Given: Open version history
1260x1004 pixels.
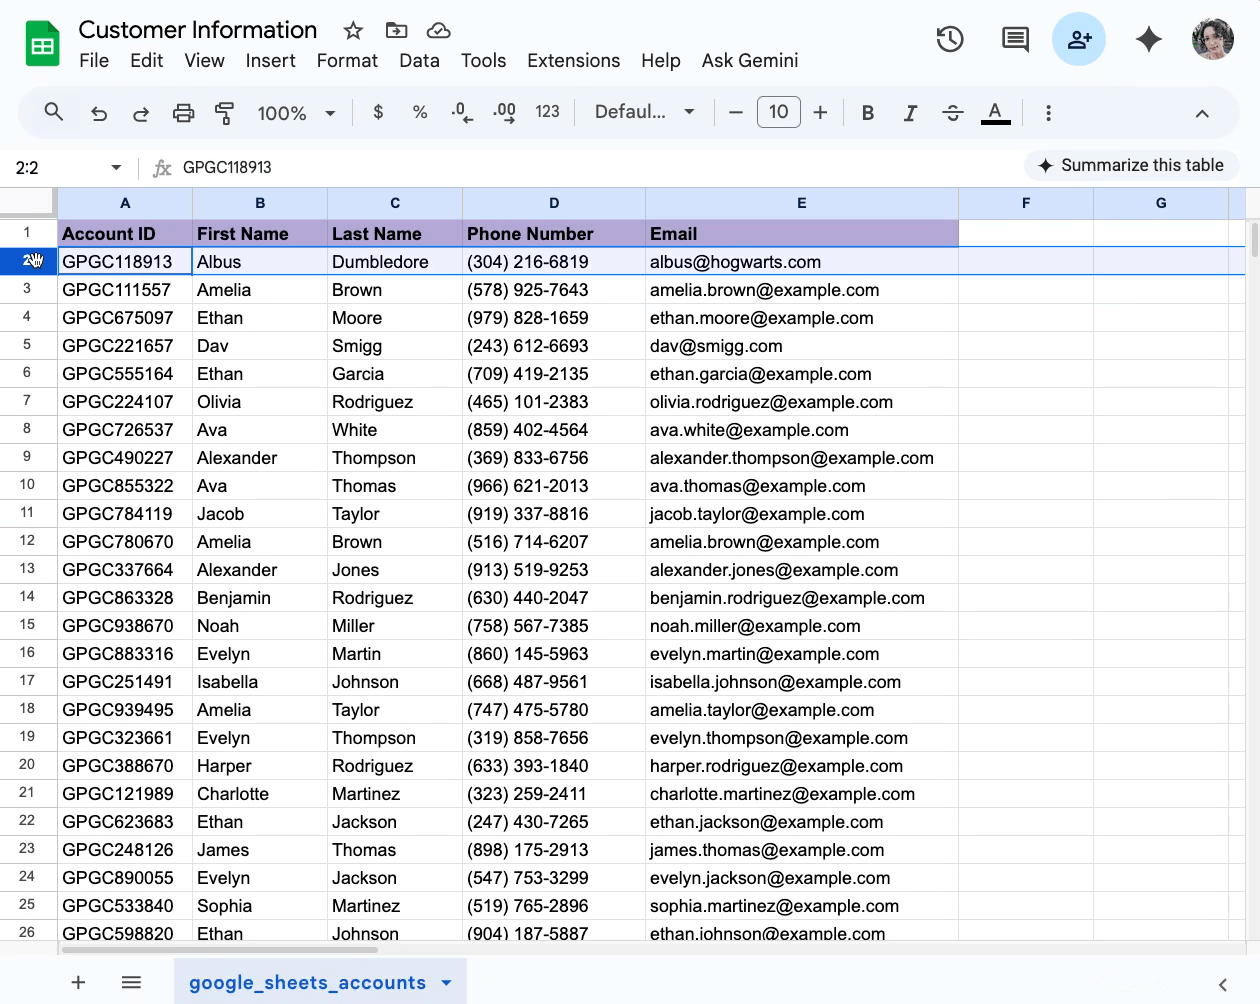Looking at the screenshot, I should click(x=950, y=39).
